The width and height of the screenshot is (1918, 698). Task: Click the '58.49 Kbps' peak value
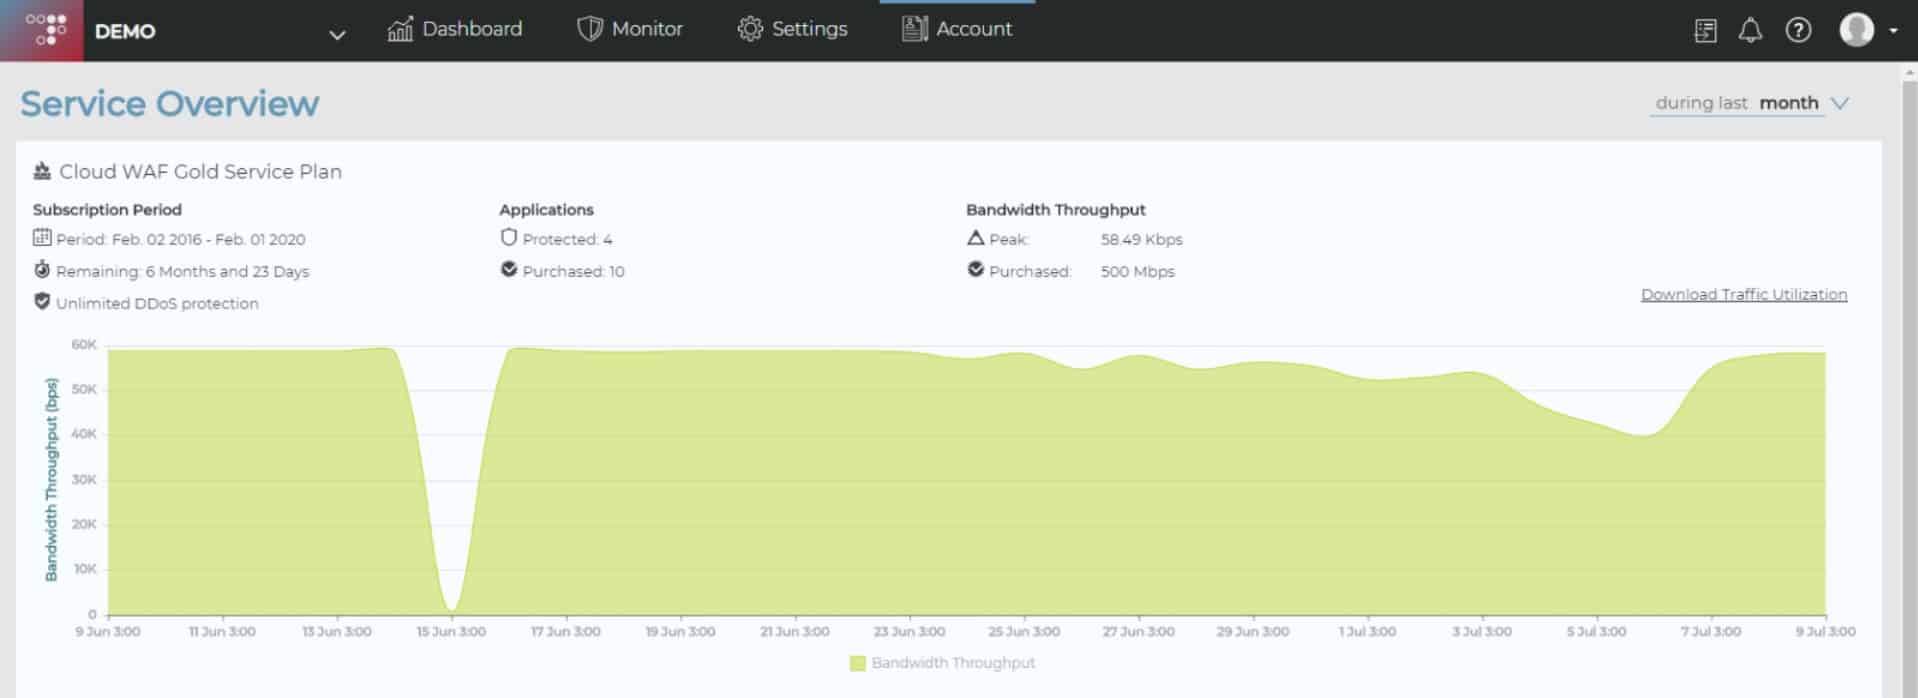pyautogui.click(x=1141, y=239)
